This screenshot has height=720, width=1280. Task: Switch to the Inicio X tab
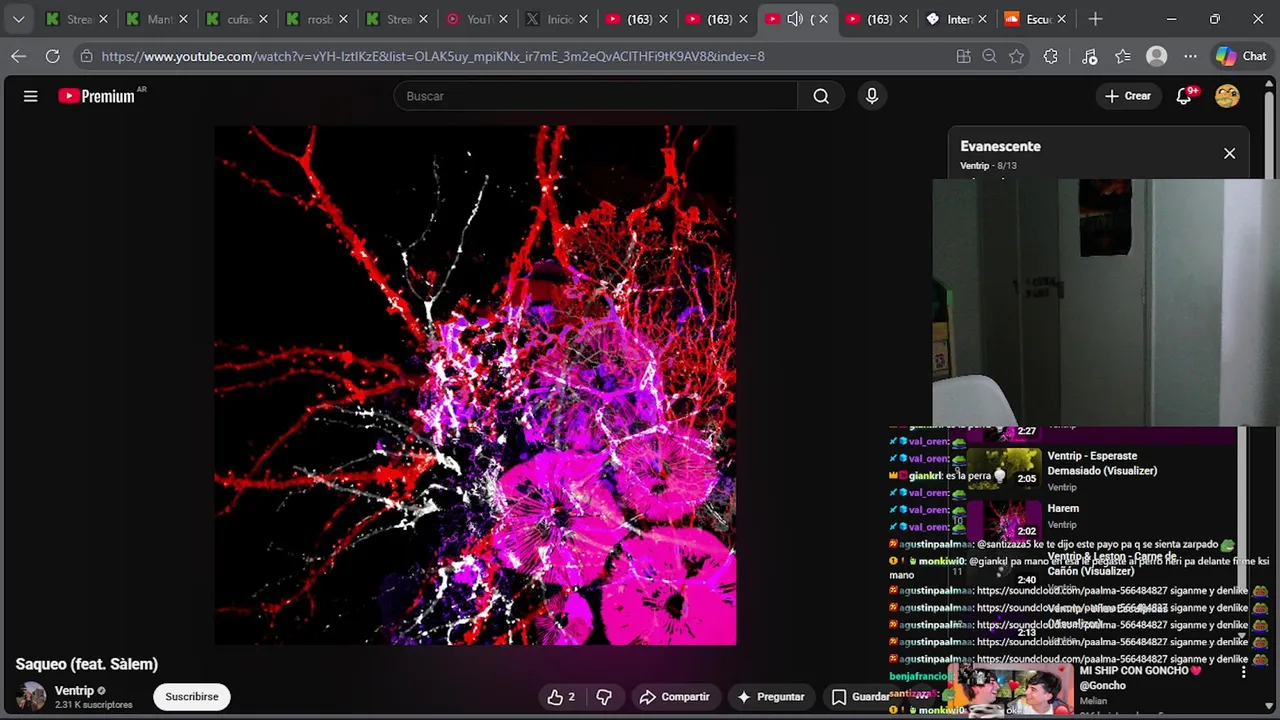557,19
